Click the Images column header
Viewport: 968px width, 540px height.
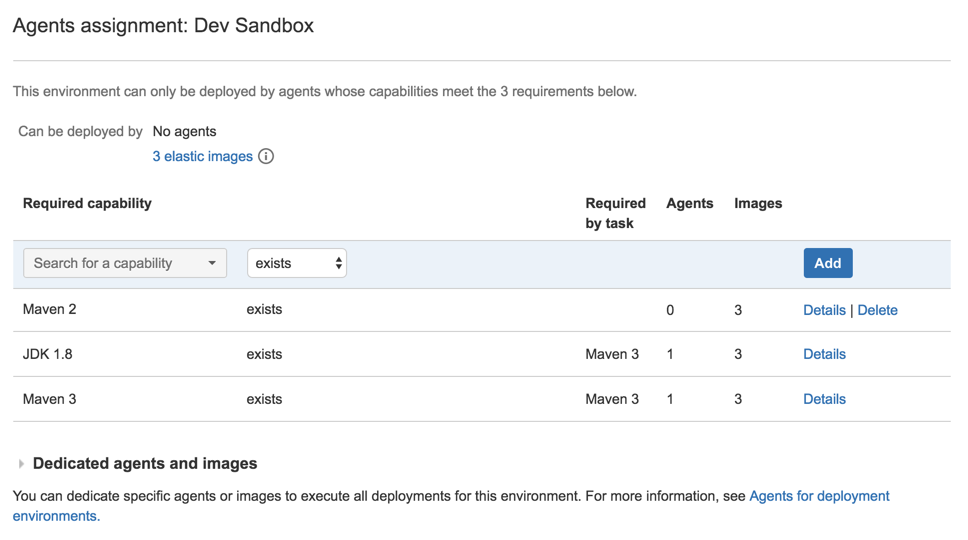click(x=758, y=204)
